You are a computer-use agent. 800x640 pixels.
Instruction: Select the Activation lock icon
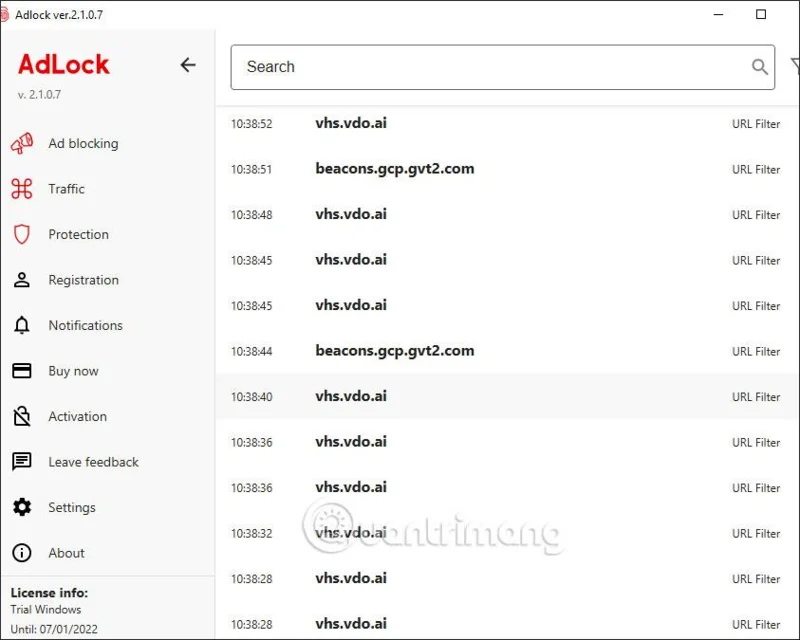click(22, 416)
